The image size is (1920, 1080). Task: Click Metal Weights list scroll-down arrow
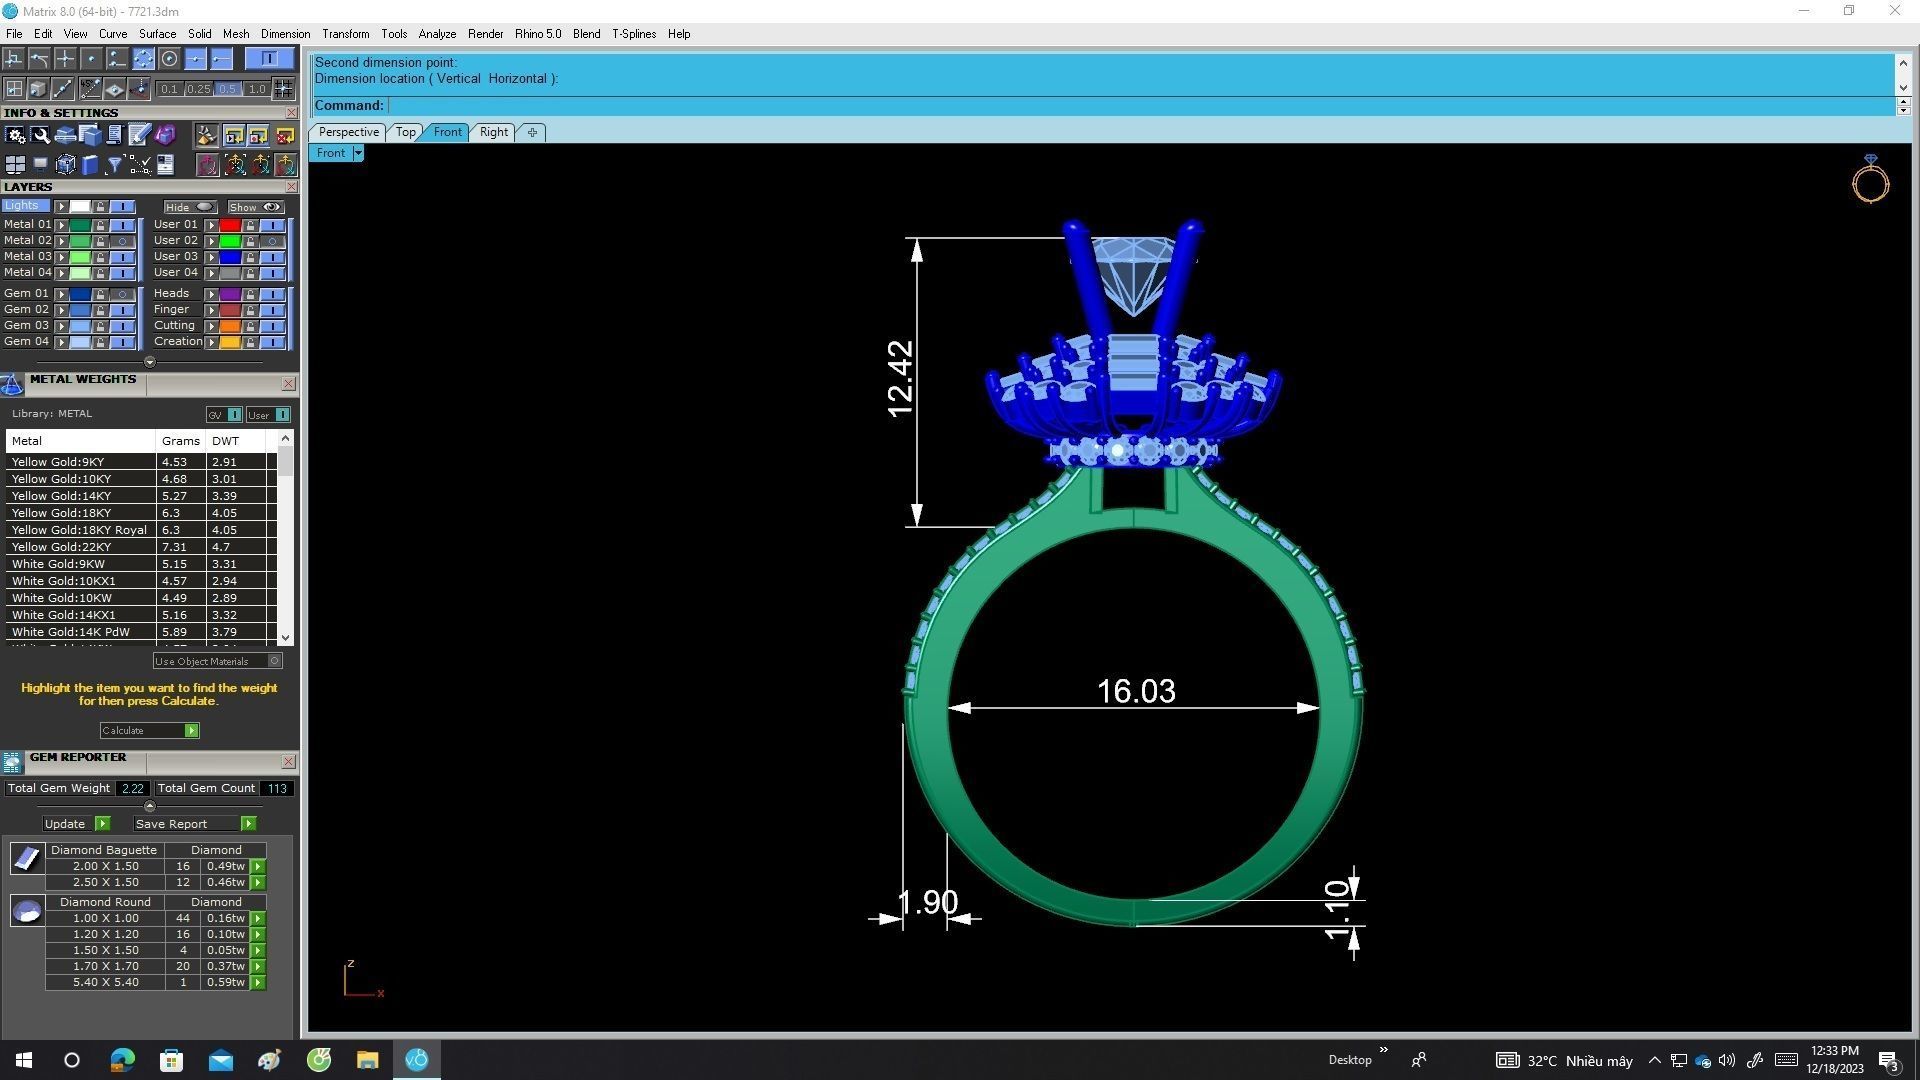tap(286, 637)
